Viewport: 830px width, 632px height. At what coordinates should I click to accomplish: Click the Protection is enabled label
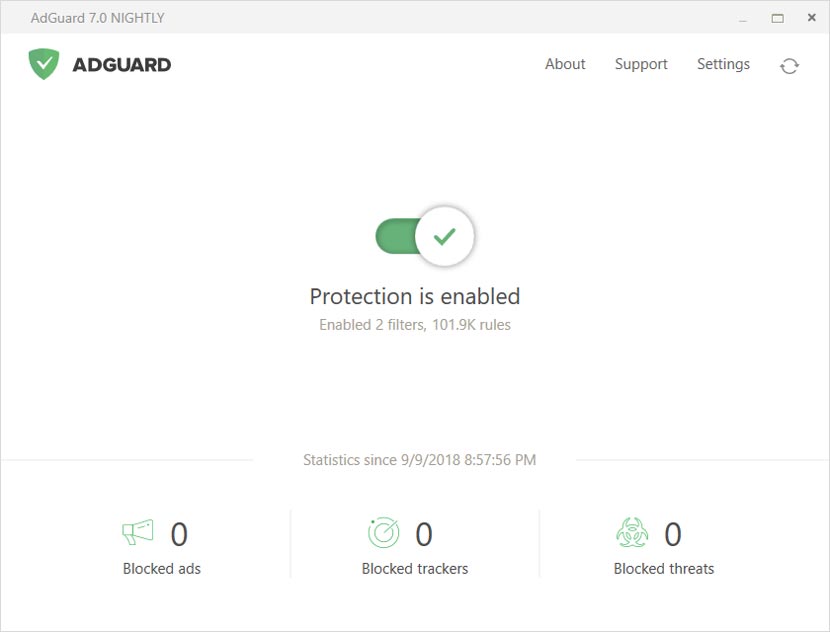coord(414,296)
